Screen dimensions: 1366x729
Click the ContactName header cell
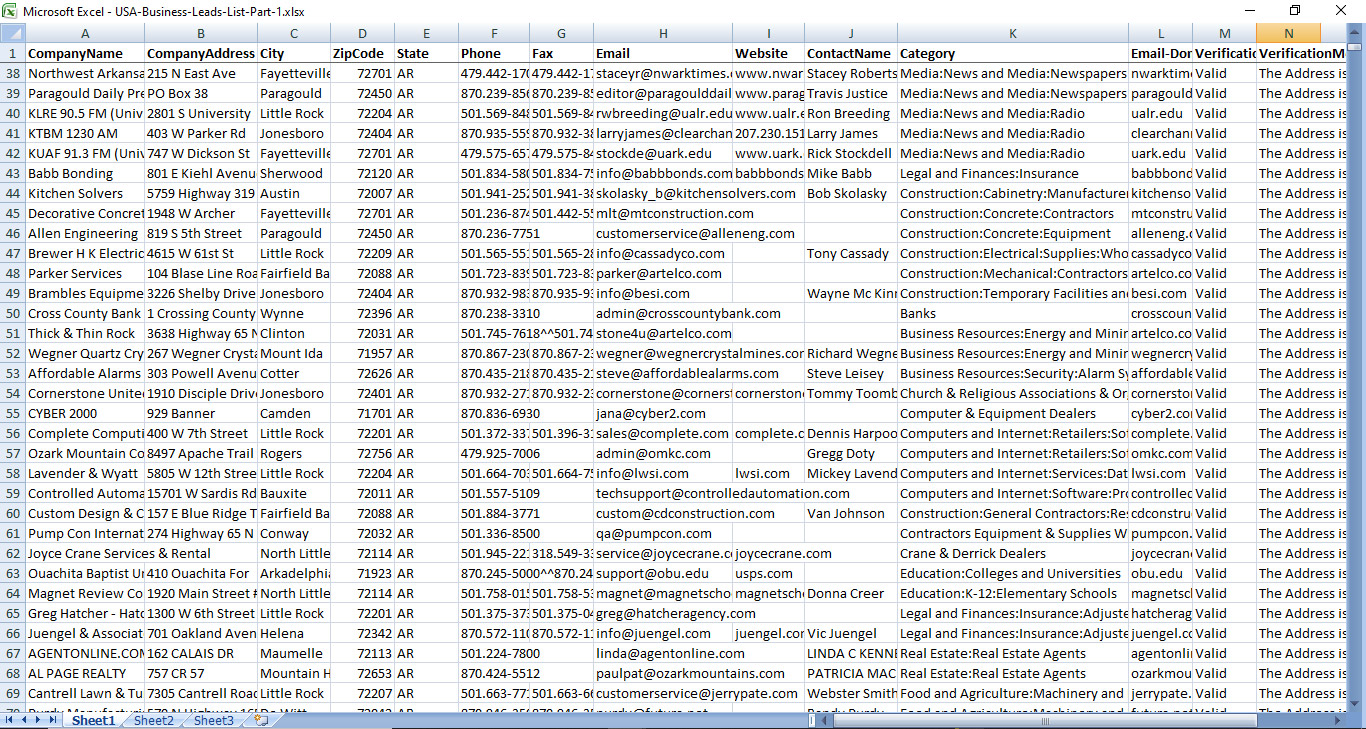[x=851, y=53]
